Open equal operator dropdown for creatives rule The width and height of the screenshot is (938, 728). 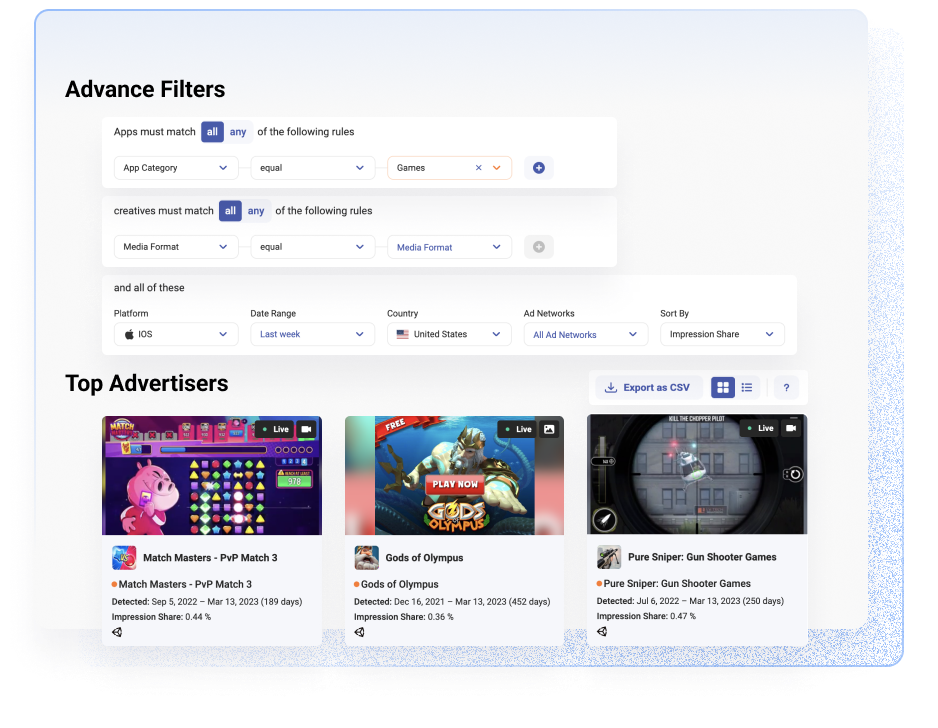click(x=312, y=247)
